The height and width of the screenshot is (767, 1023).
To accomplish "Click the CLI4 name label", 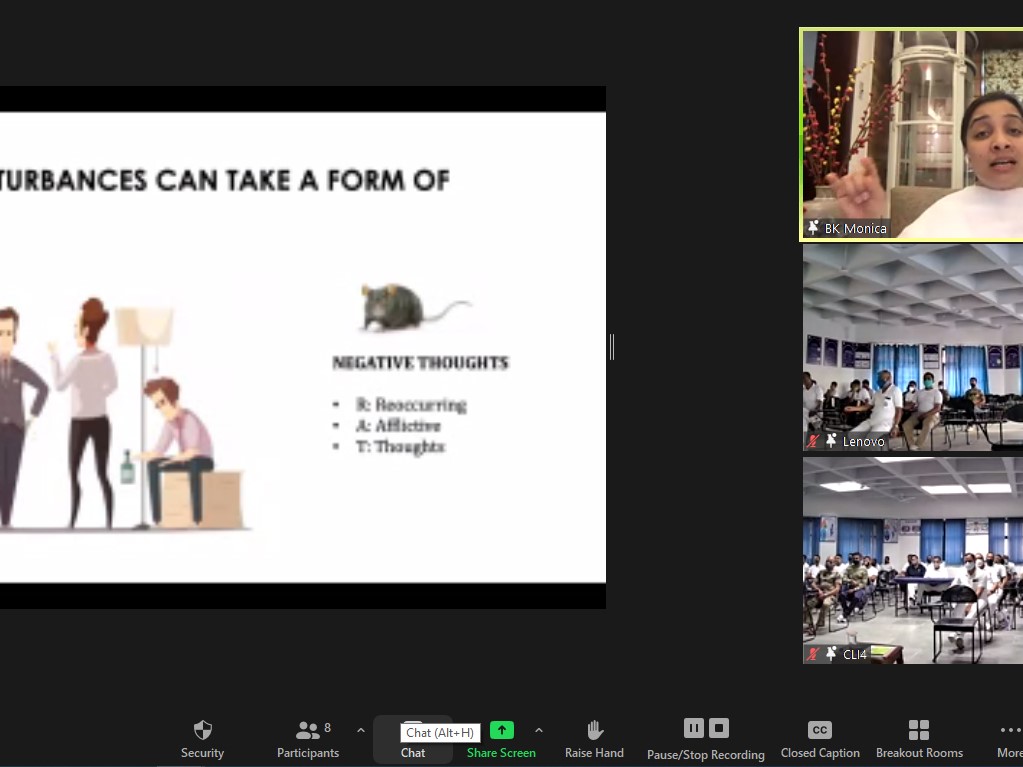I will tap(854, 654).
